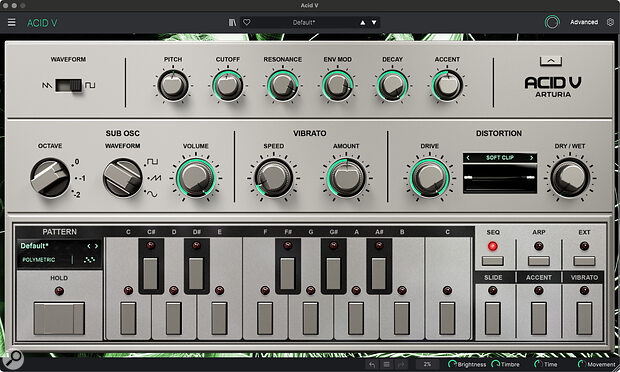Choose sub osc sawtooth wave symbol
Screen dimensions: 620x372
155,178
